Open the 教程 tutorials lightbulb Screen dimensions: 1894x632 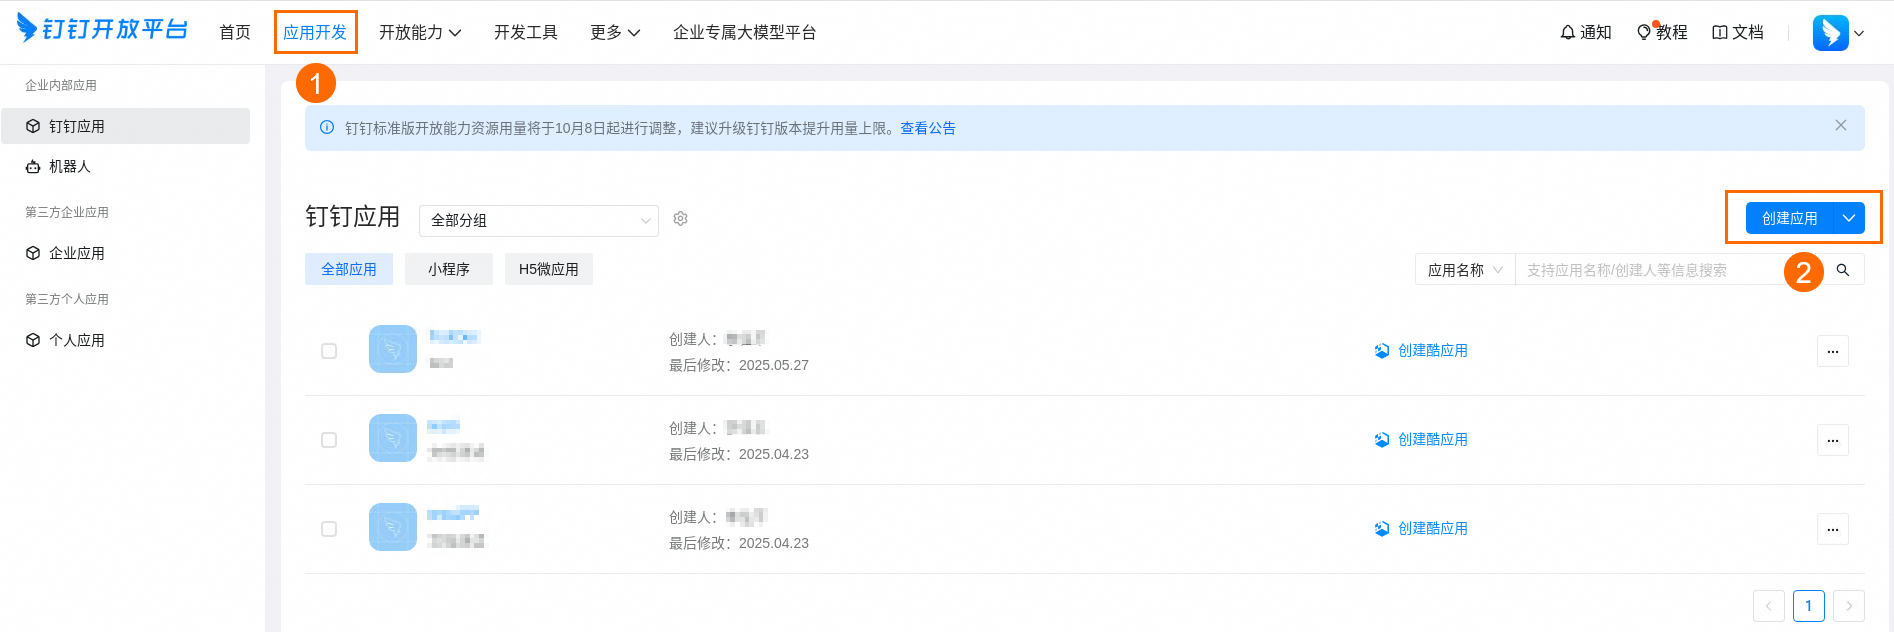pyautogui.click(x=1661, y=32)
